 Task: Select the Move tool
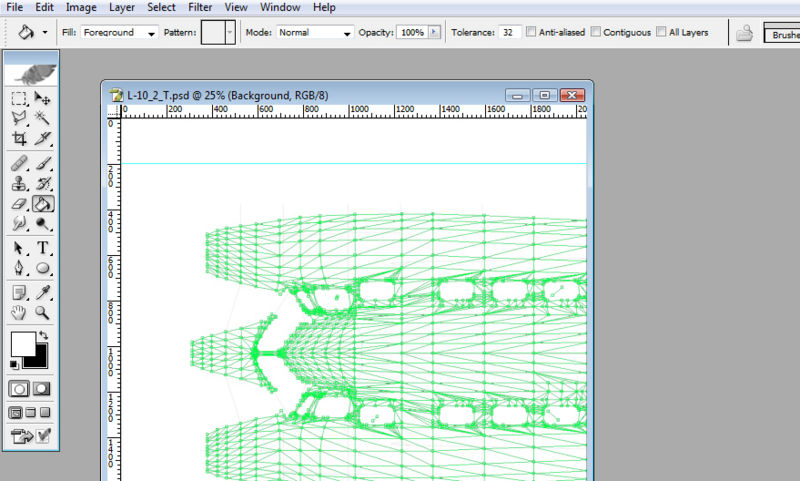pyautogui.click(x=42, y=98)
